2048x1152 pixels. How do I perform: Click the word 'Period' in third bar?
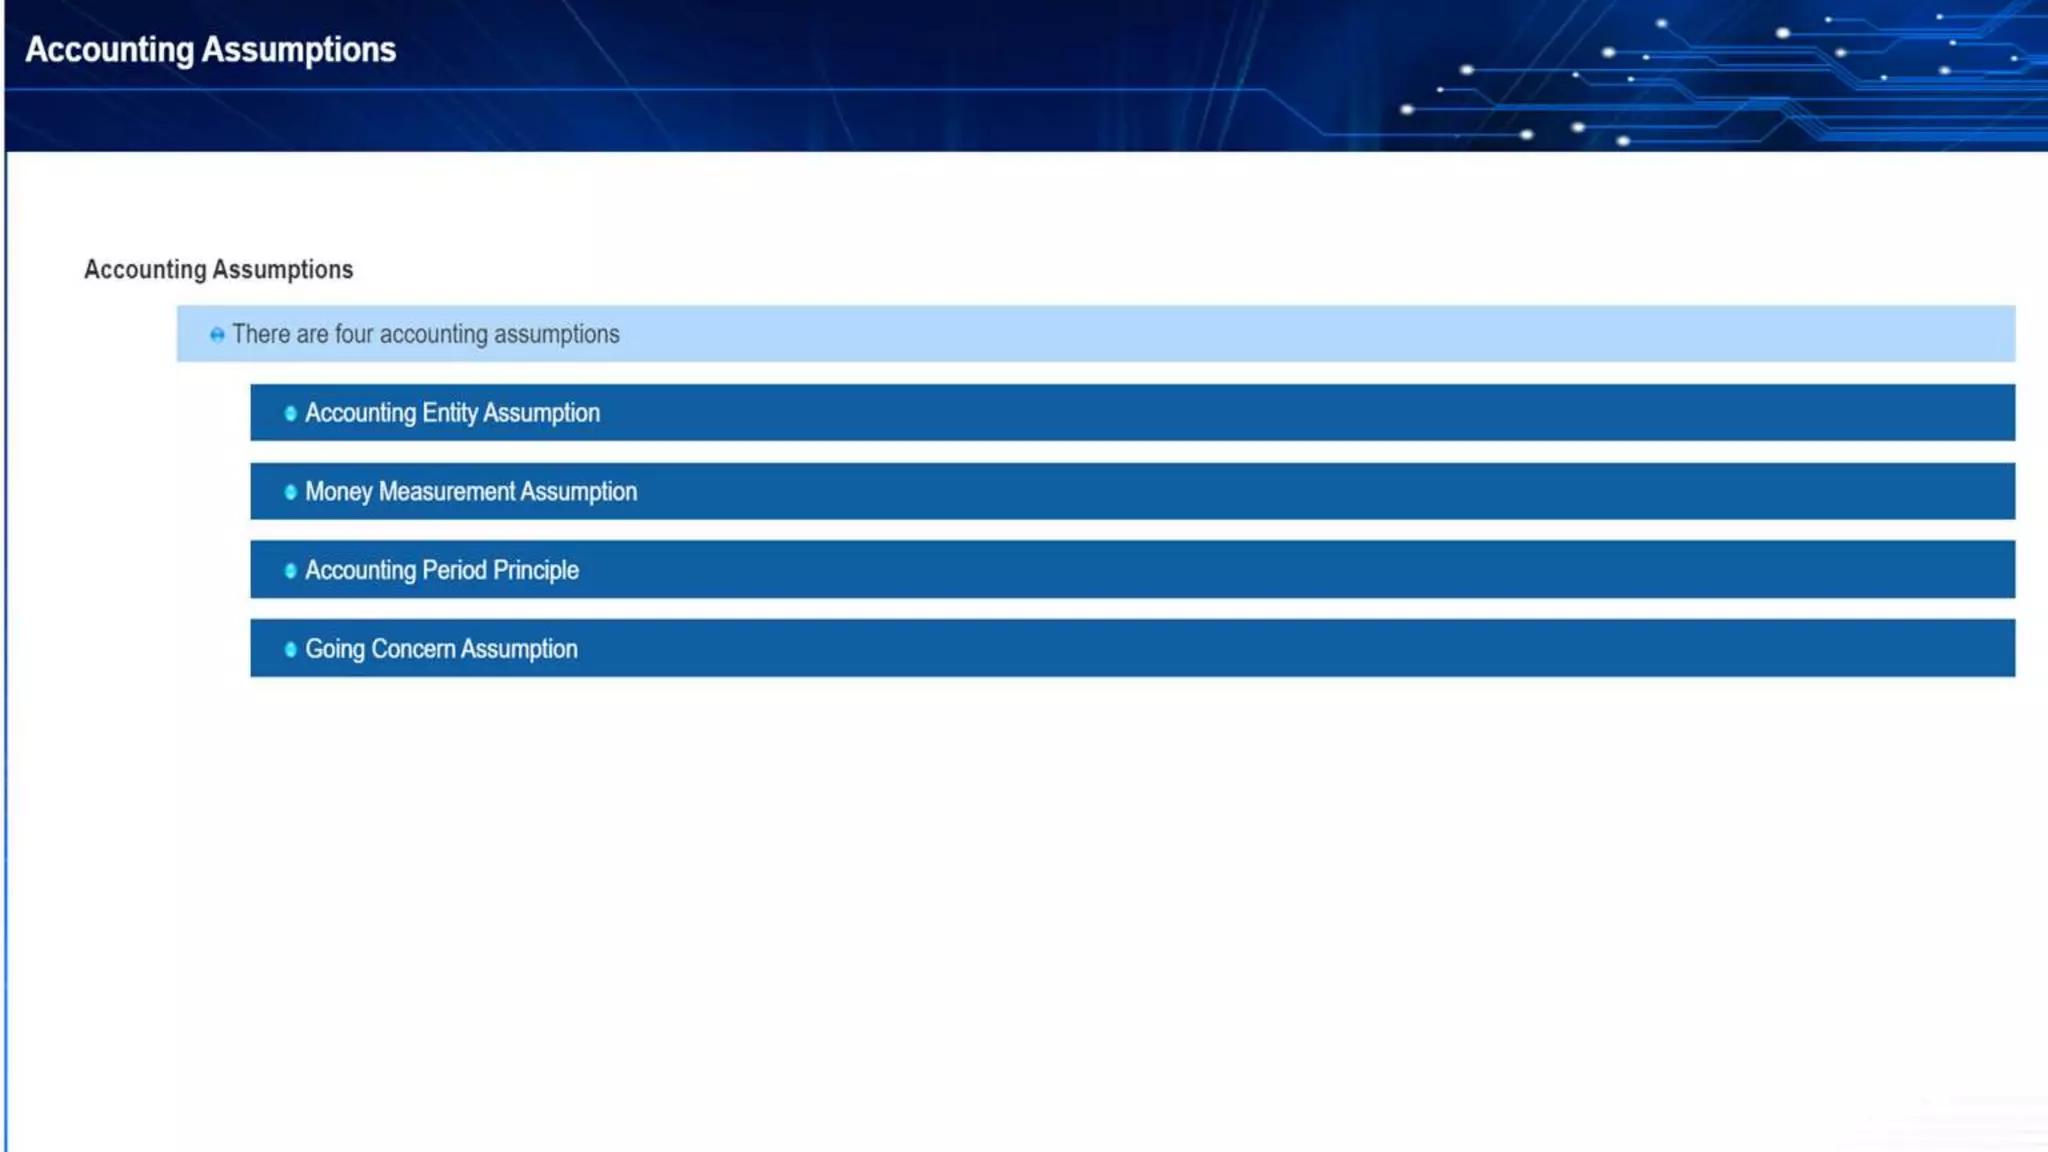pyautogui.click(x=454, y=570)
